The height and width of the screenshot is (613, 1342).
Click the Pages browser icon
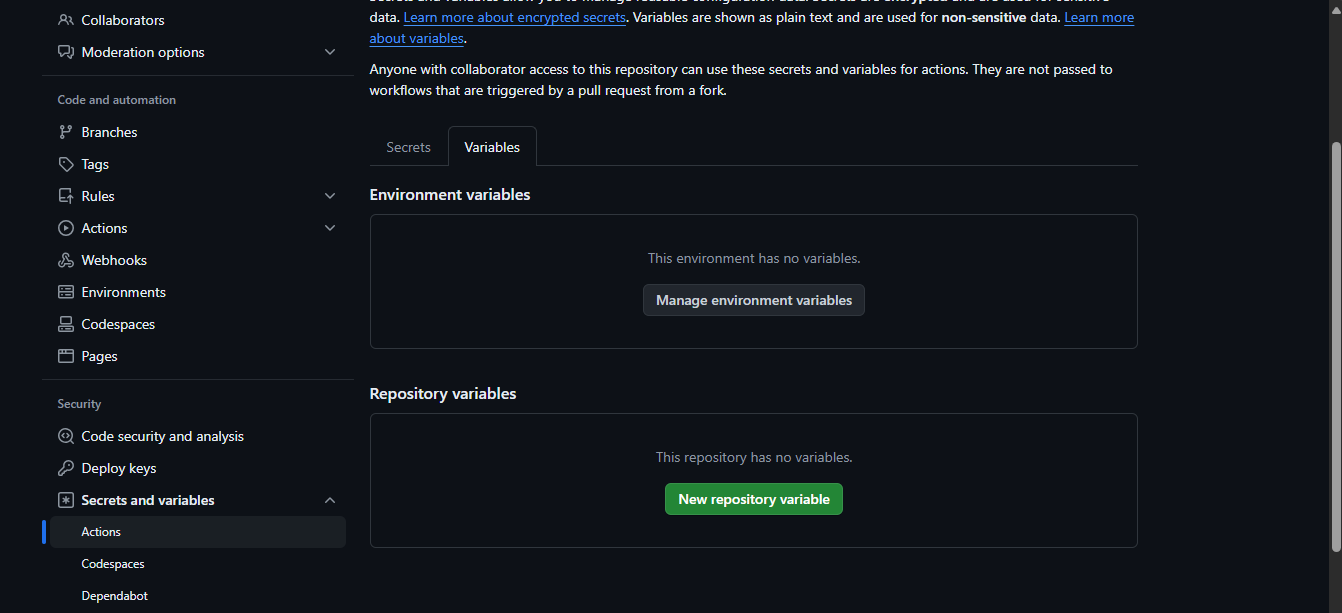66,356
